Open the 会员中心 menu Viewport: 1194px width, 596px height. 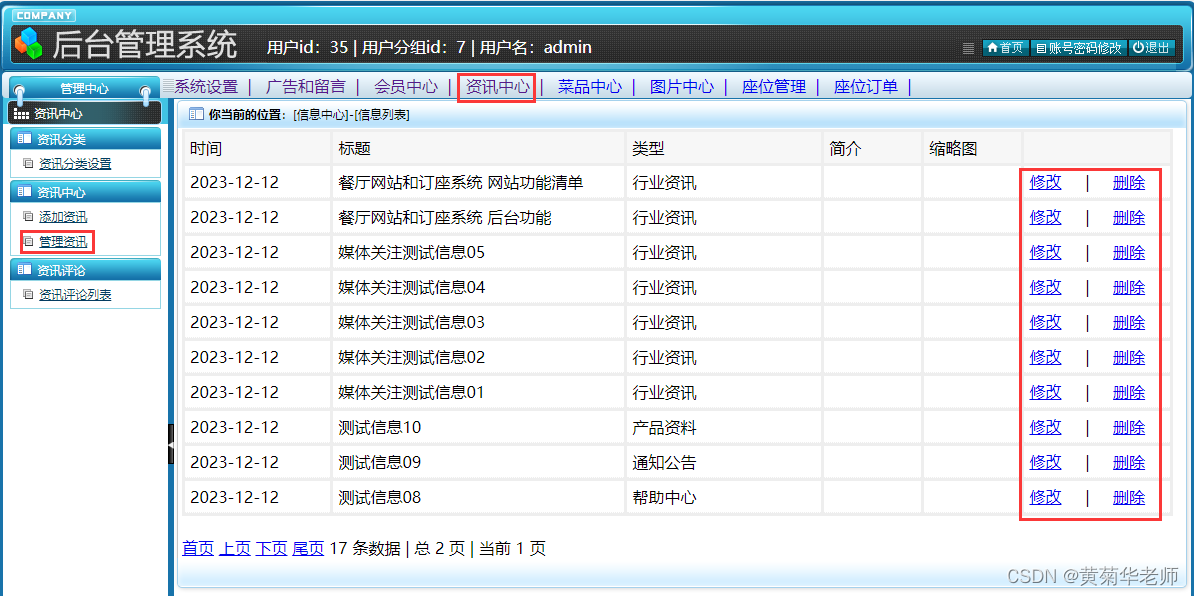406,87
